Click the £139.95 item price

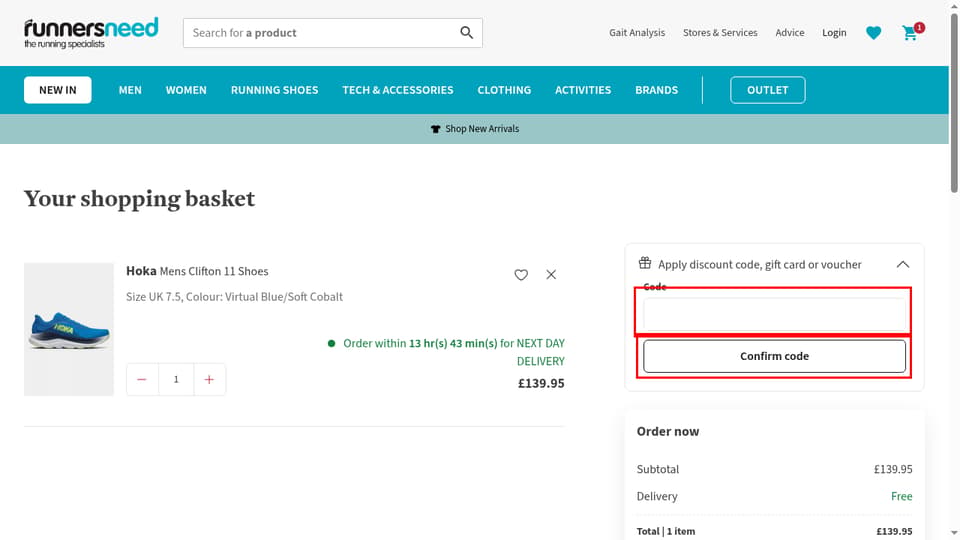(x=541, y=384)
